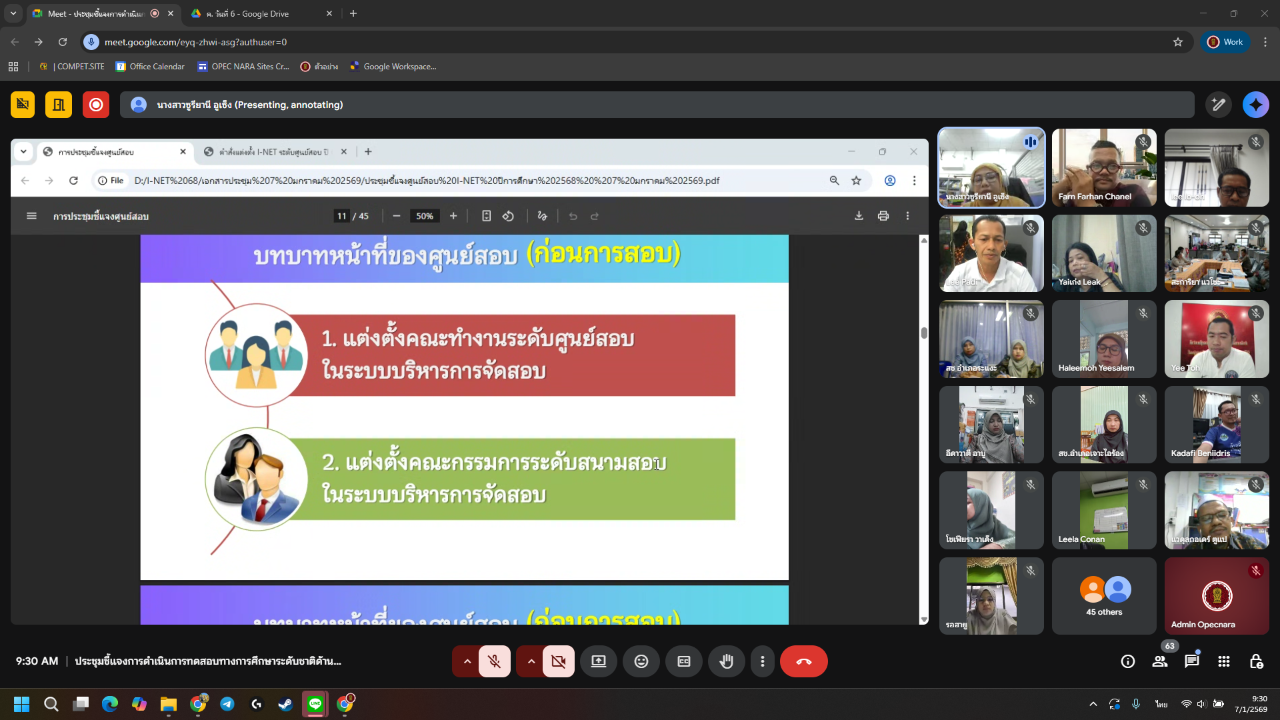Open host controls lock icon
The width and height of the screenshot is (1280, 720).
[1256, 661]
